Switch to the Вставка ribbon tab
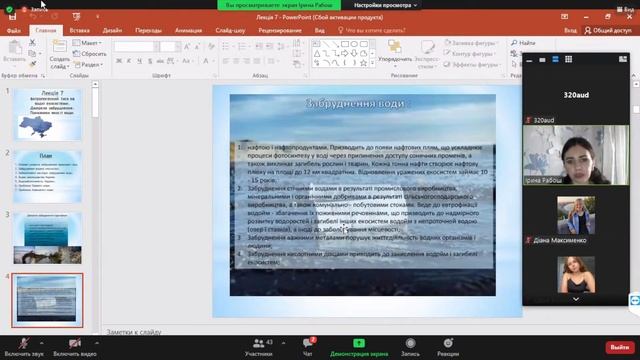 point(80,31)
